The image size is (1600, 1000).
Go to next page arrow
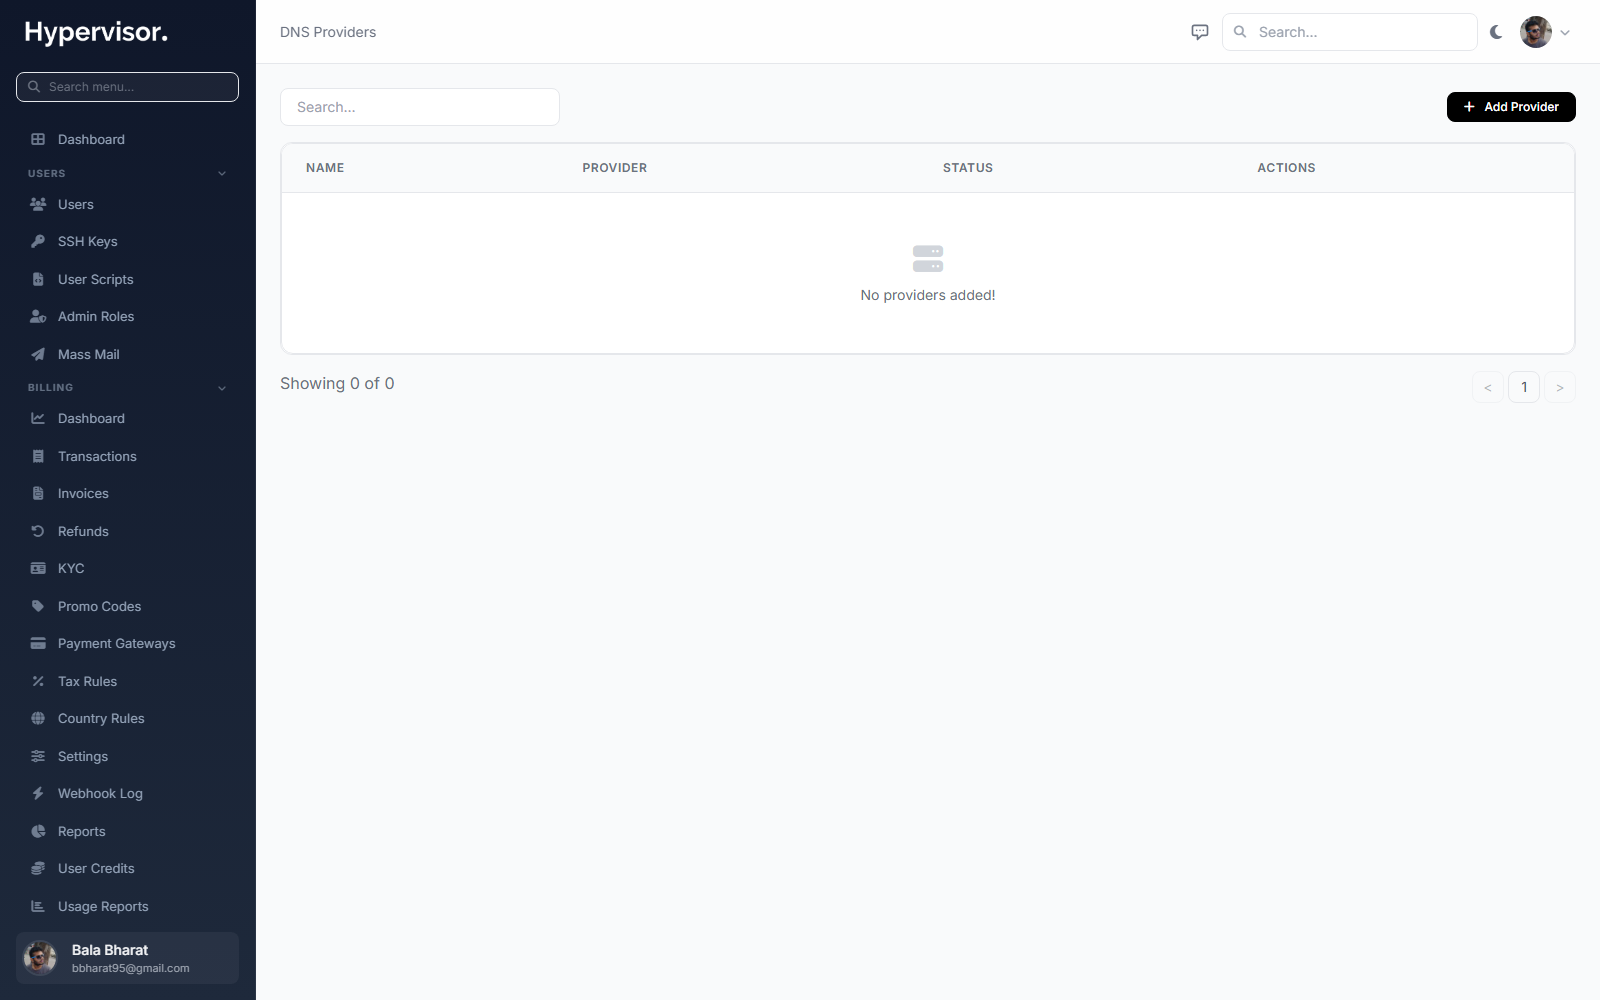coord(1560,387)
